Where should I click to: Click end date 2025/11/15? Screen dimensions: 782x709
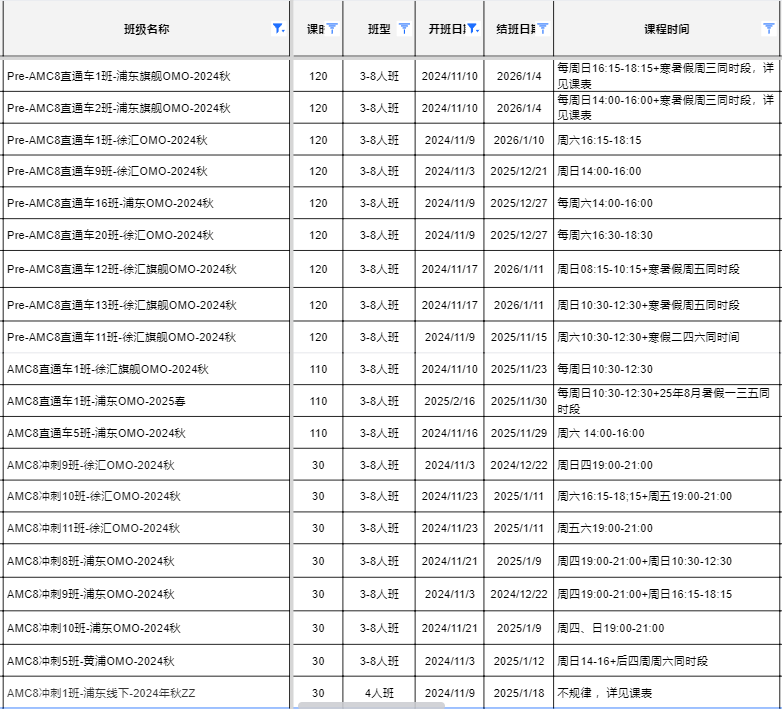pyautogui.click(x=519, y=337)
